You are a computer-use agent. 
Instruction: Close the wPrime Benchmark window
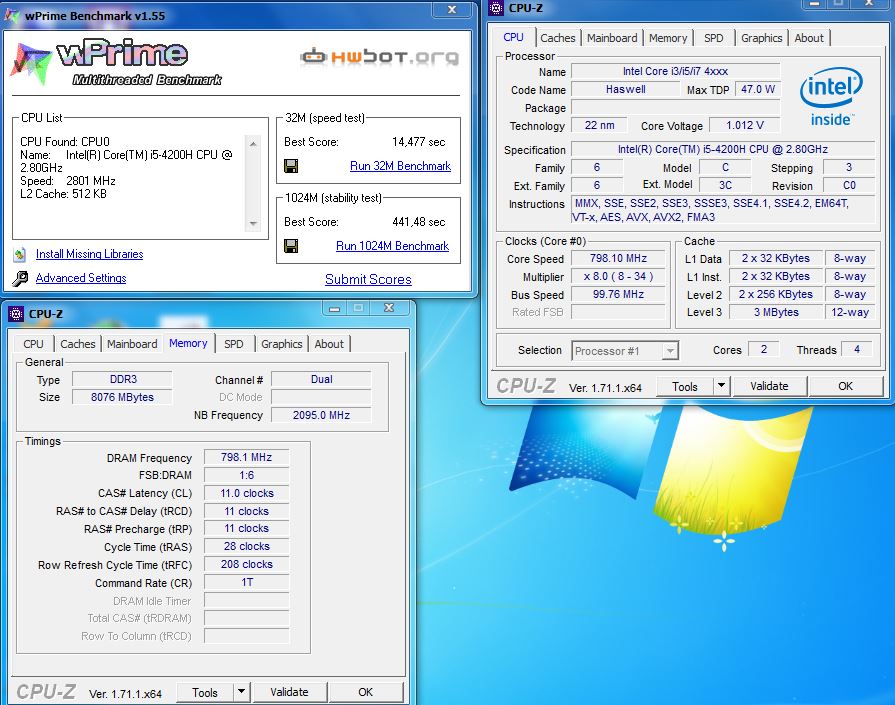pos(451,10)
